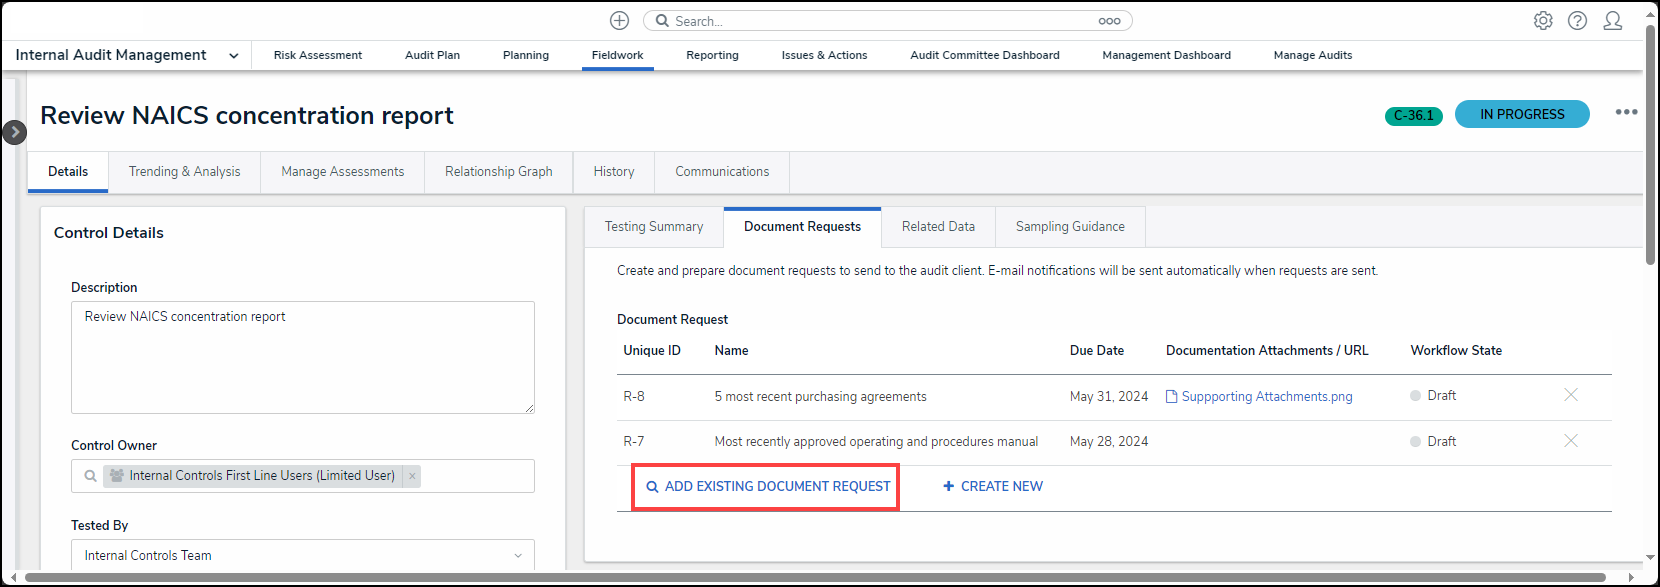Switch to the Trending & Analysis tab
1660x587 pixels.
click(x=184, y=172)
